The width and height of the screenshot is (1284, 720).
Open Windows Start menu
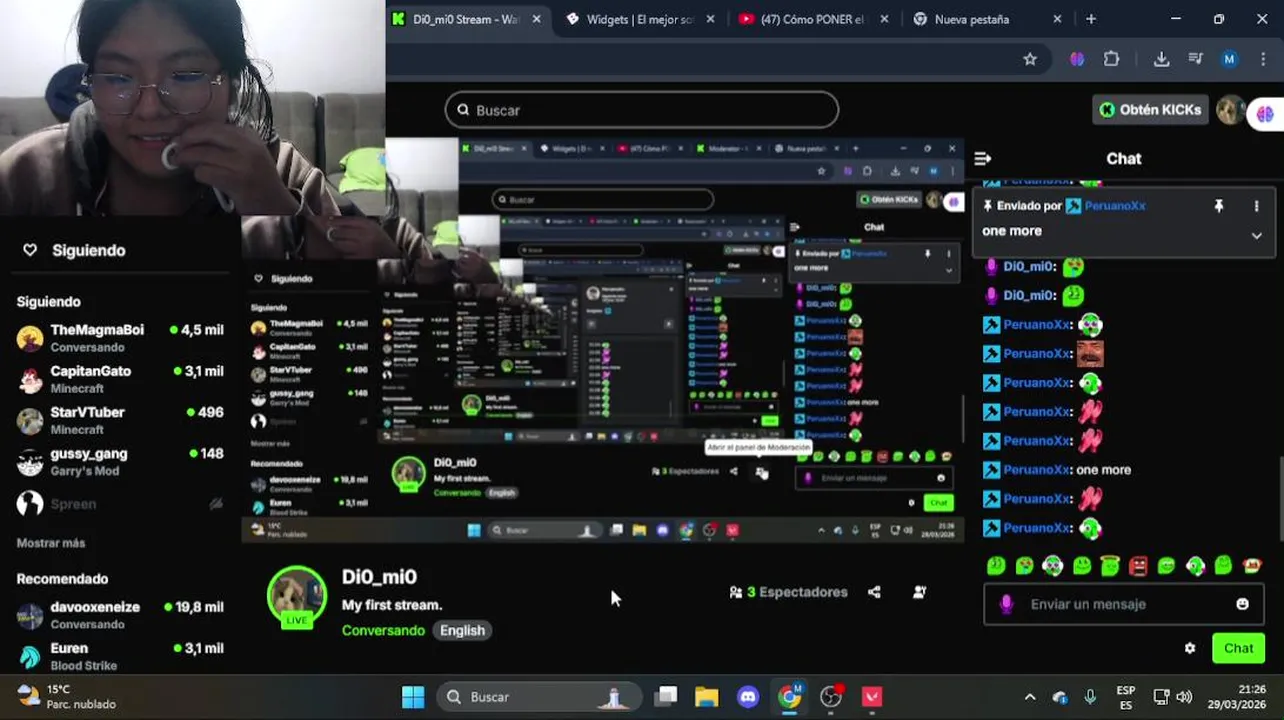[413, 697]
